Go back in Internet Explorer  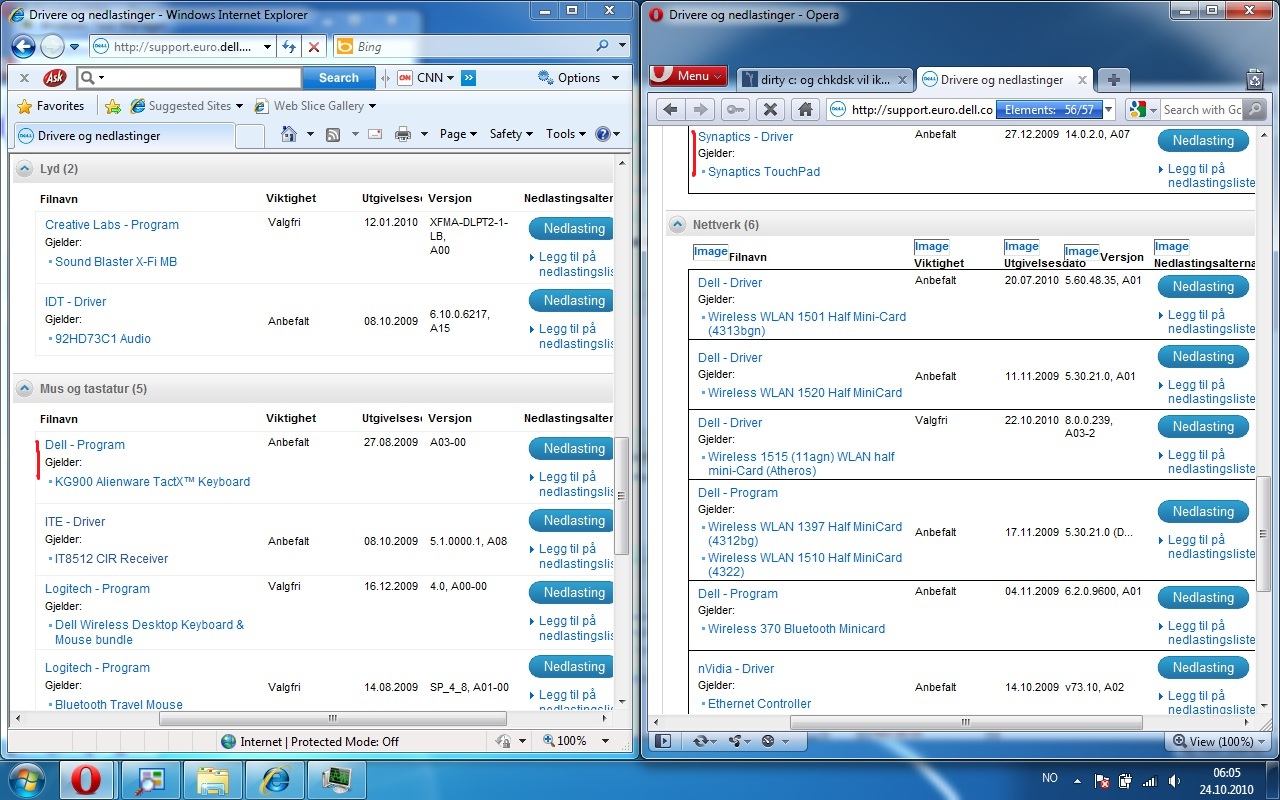(x=24, y=46)
